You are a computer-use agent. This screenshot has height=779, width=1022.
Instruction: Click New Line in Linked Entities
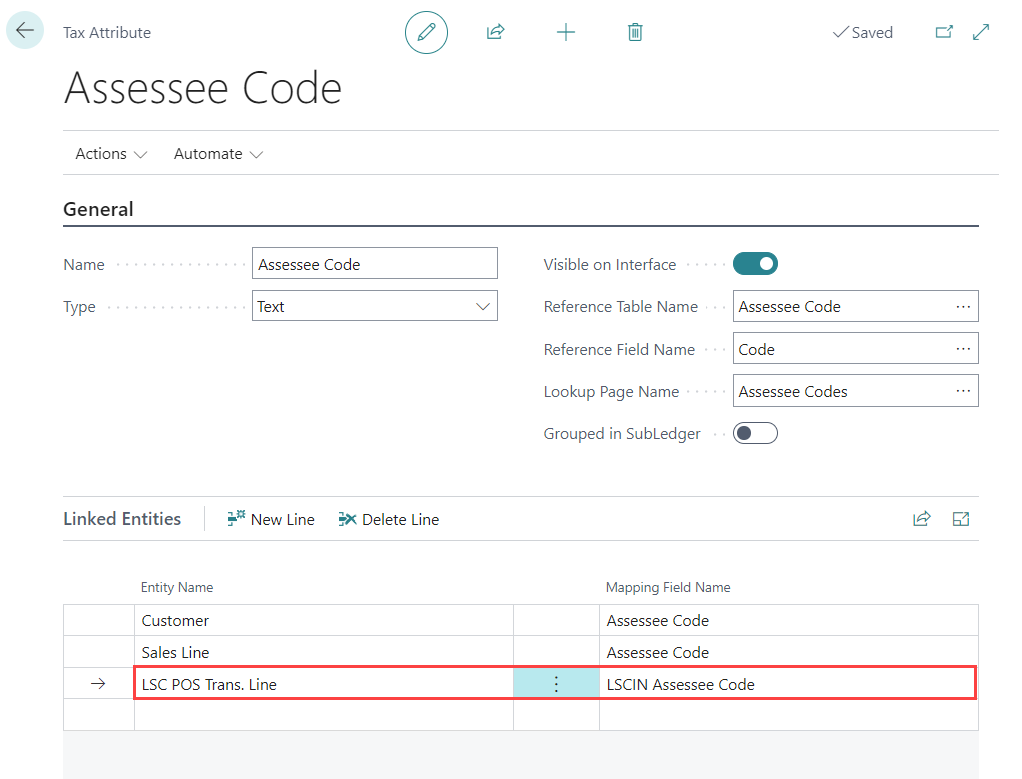tap(271, 519)
